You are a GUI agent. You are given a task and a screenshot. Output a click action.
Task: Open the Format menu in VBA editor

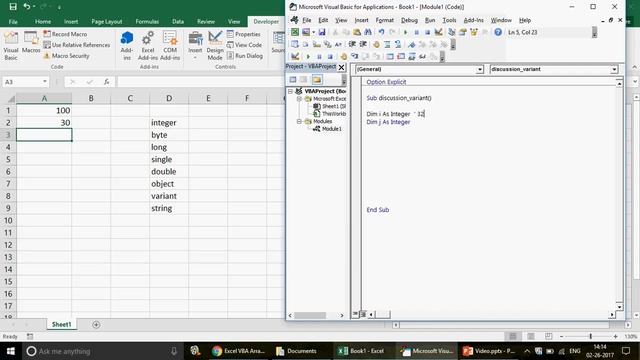click(384, 20)
